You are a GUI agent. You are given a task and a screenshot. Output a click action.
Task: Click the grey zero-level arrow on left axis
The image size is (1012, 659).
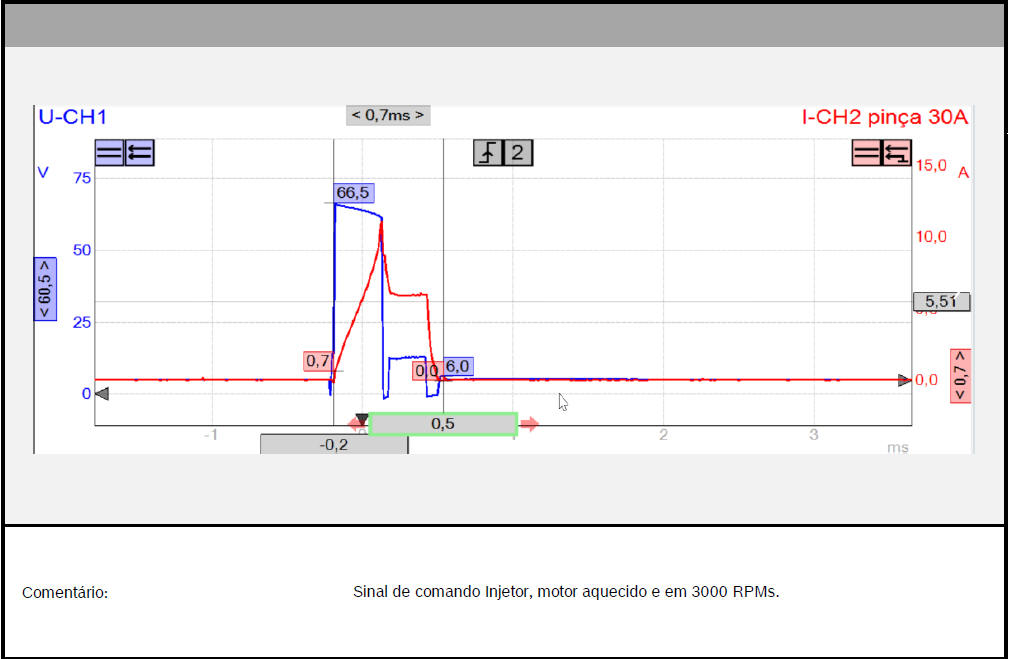click(x=101, y=394)
